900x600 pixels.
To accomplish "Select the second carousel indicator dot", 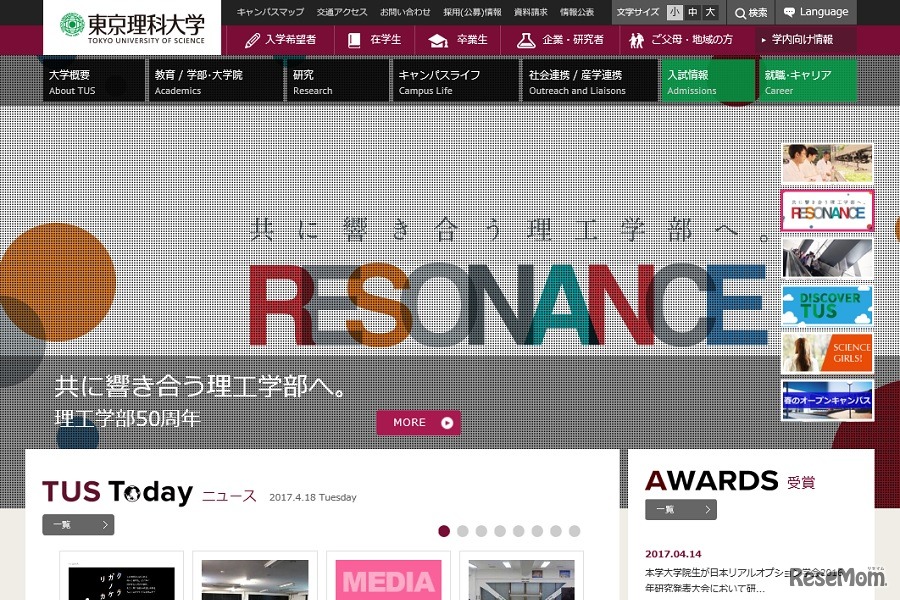I will [463, 532].
